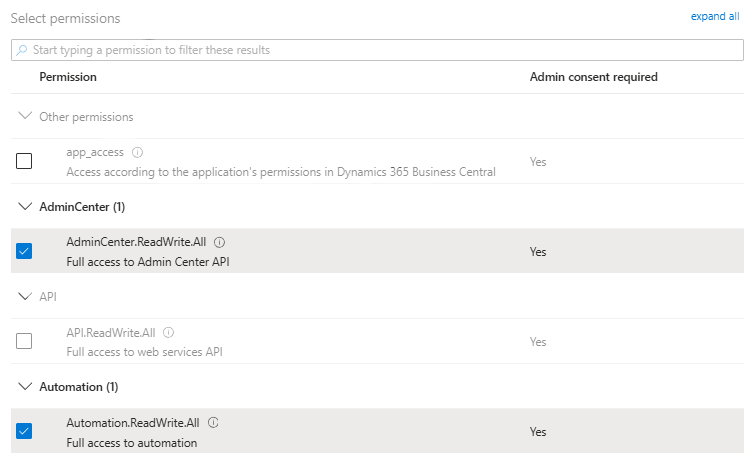Click the info icon beside AdminCenter.ReadWrite.All

(x=220, y=242)
